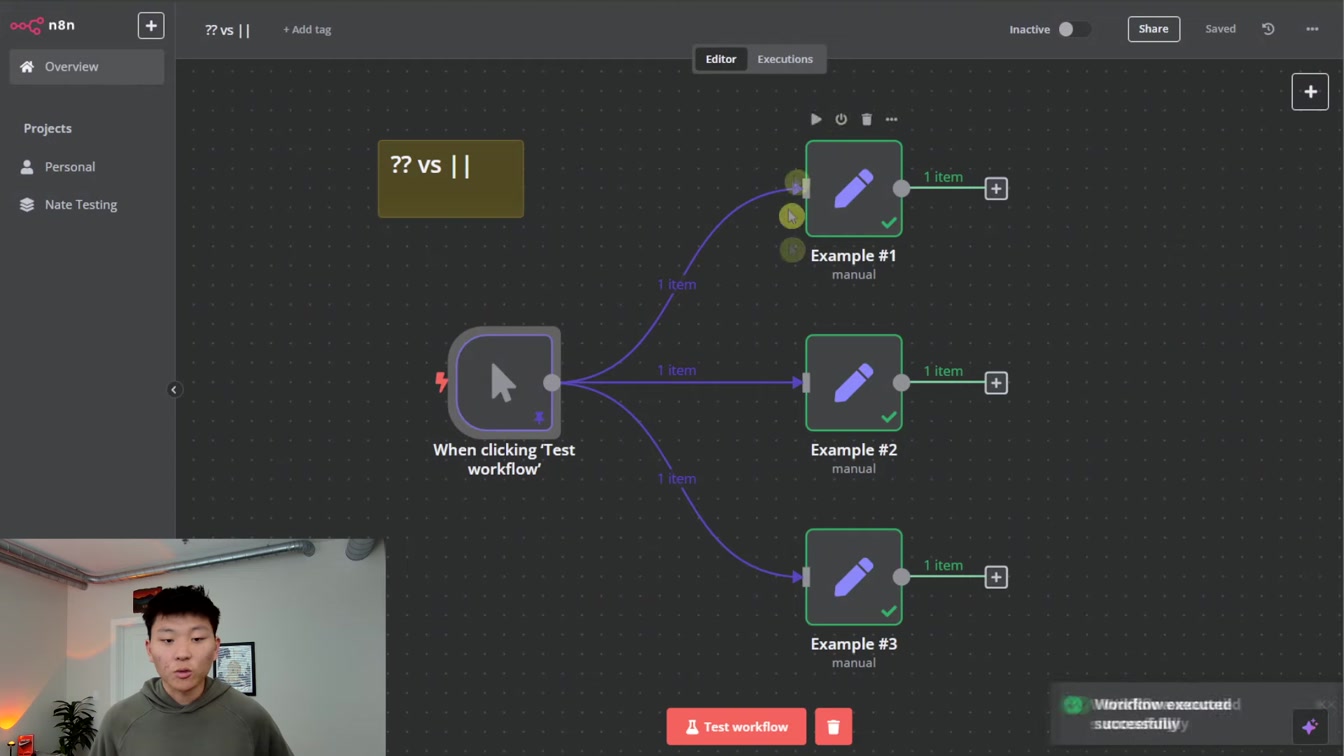Select the Example #3 pencil node
This screenshot has height=756, width=1344.
click(854, 577)
